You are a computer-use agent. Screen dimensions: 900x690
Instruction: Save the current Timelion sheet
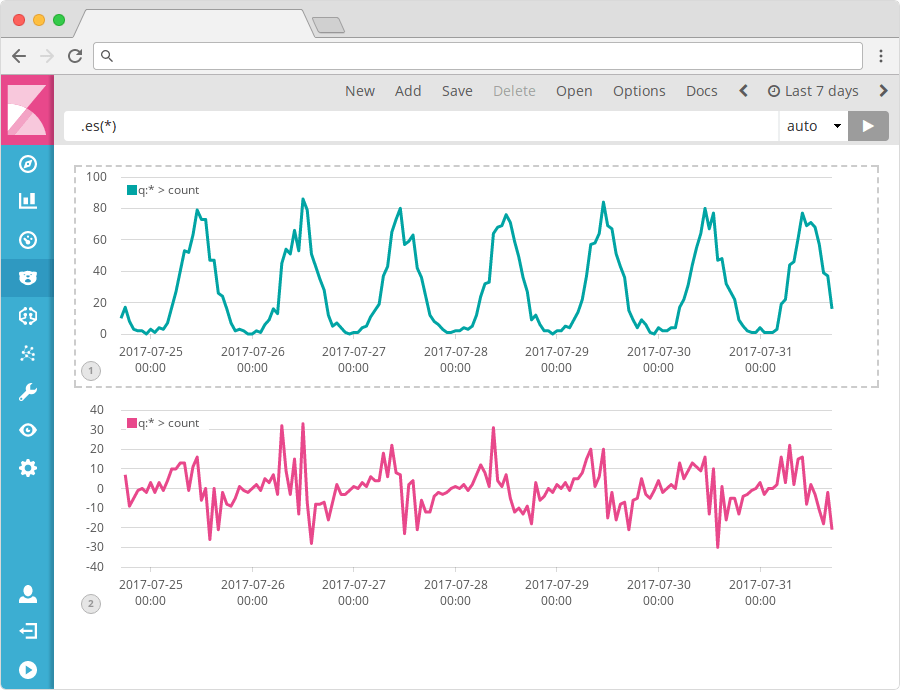click(457, 90)
